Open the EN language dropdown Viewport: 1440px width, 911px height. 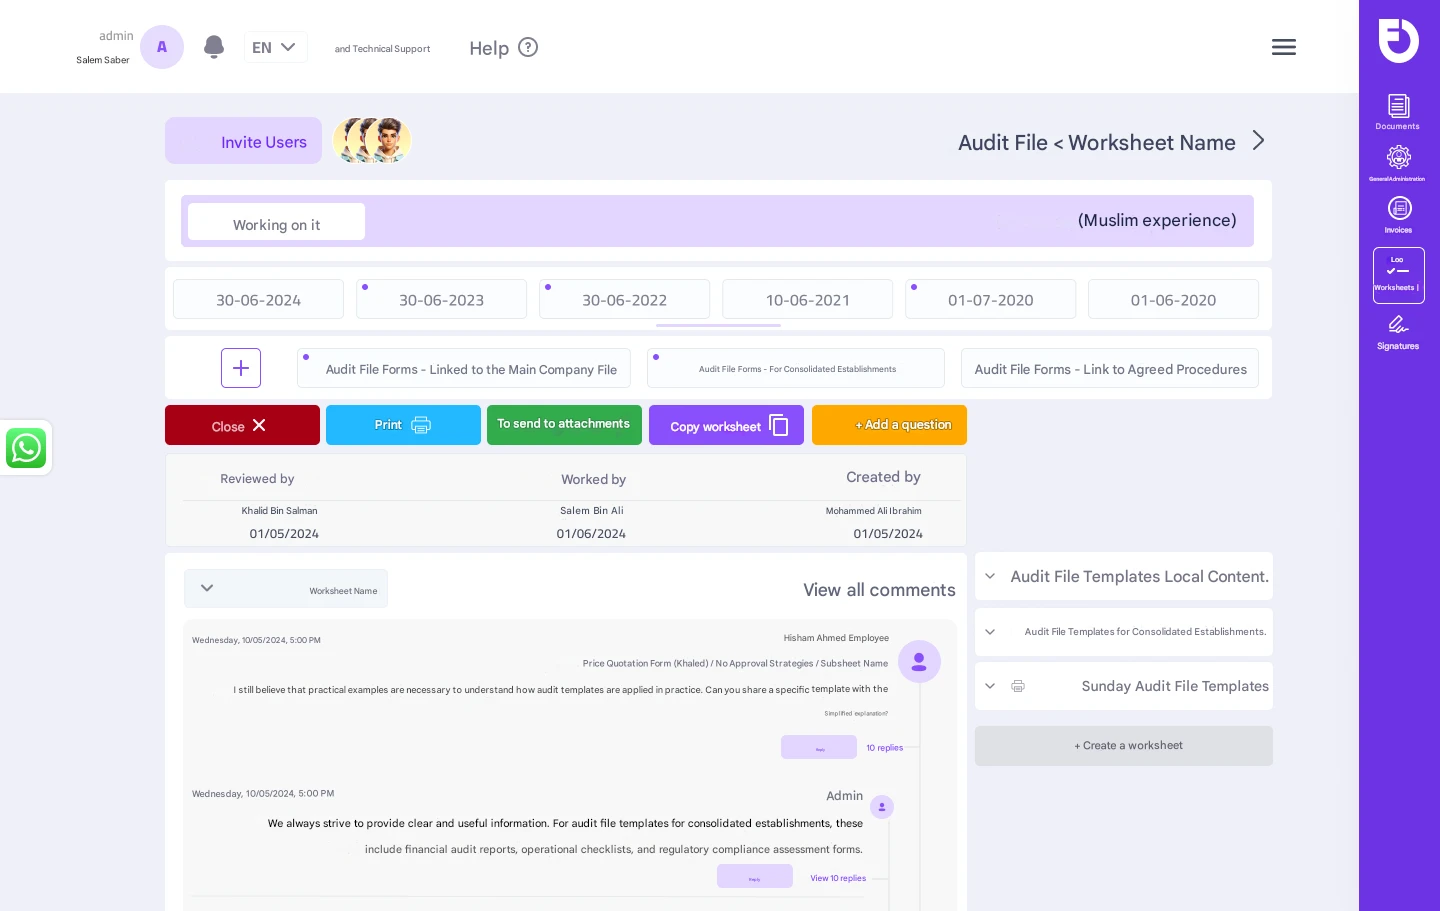[x=276, y=47]
